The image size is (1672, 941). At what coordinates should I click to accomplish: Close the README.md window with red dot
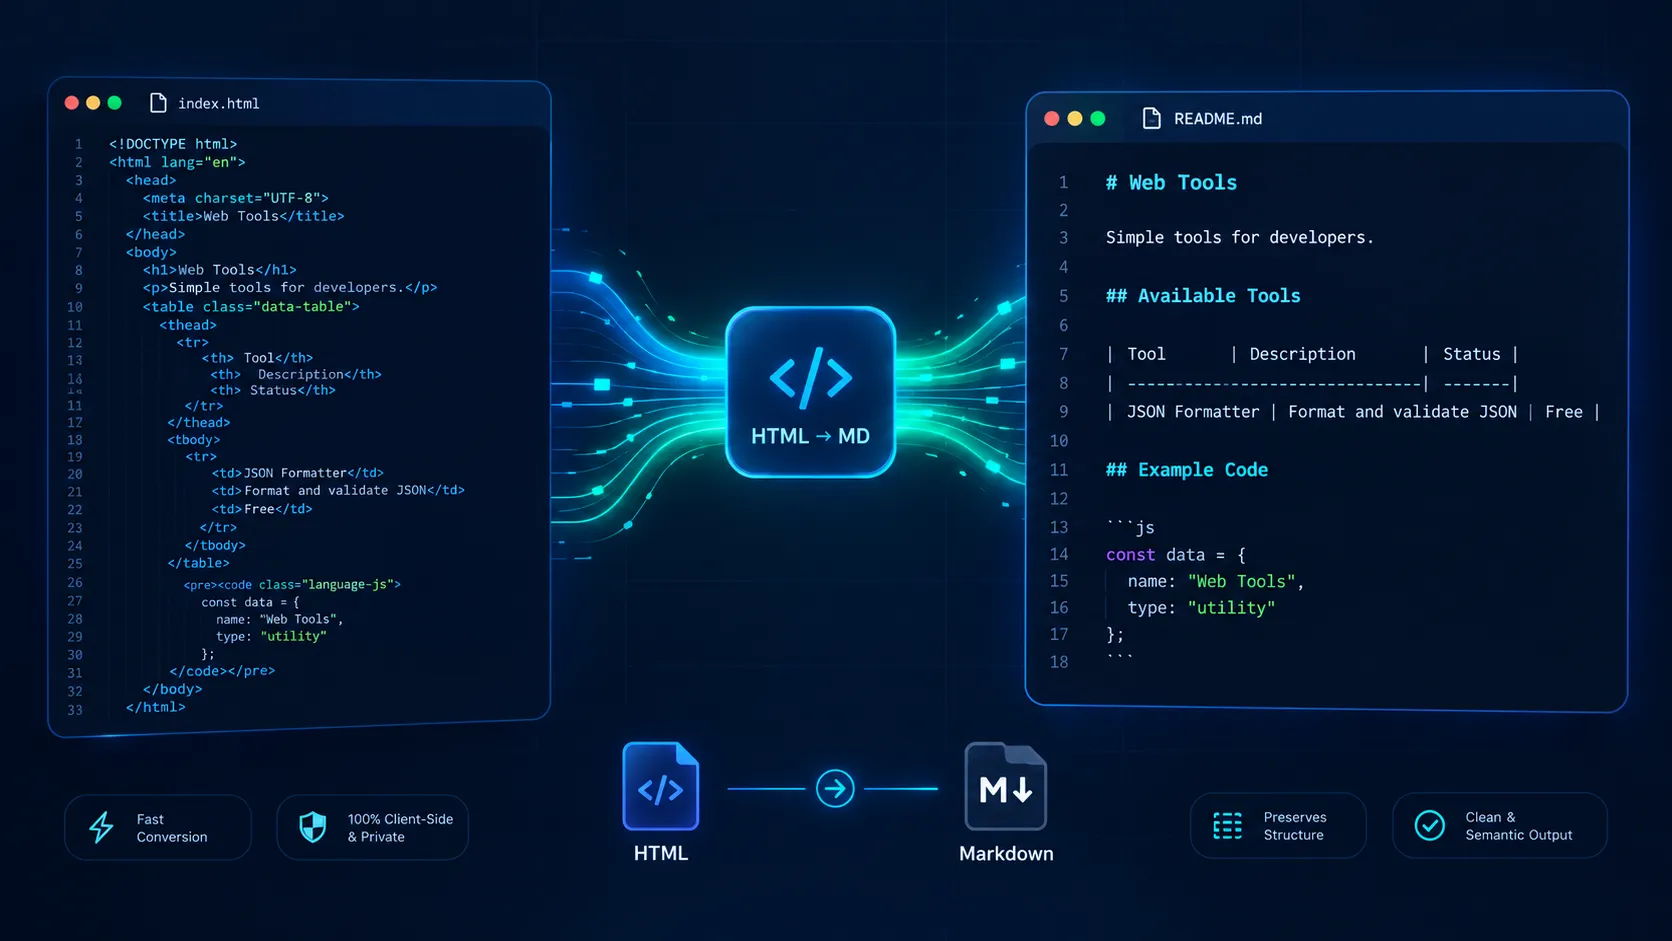click(1051, 118)
